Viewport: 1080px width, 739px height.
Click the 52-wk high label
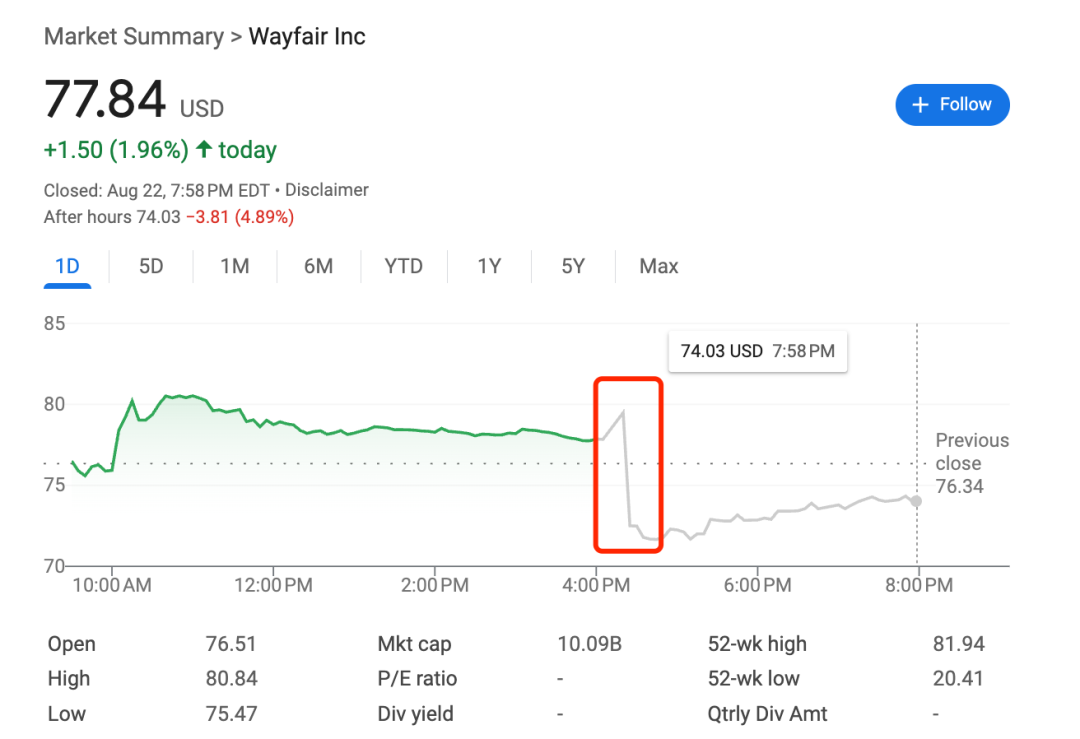[x=757, y=645]
